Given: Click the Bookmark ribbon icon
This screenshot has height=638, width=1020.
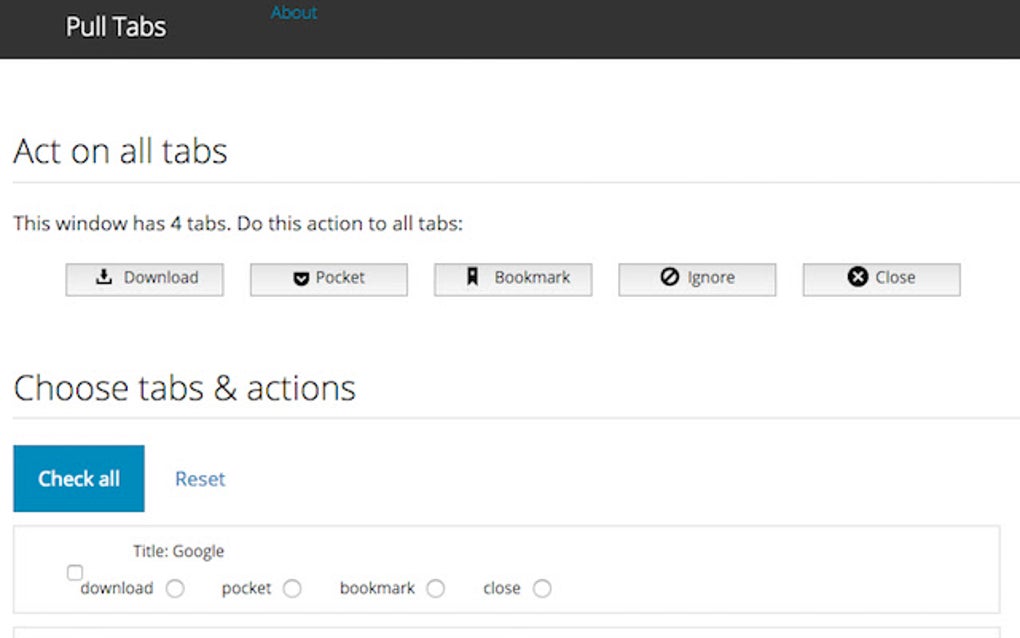Looking at the screenshot, I should (473, 278).
